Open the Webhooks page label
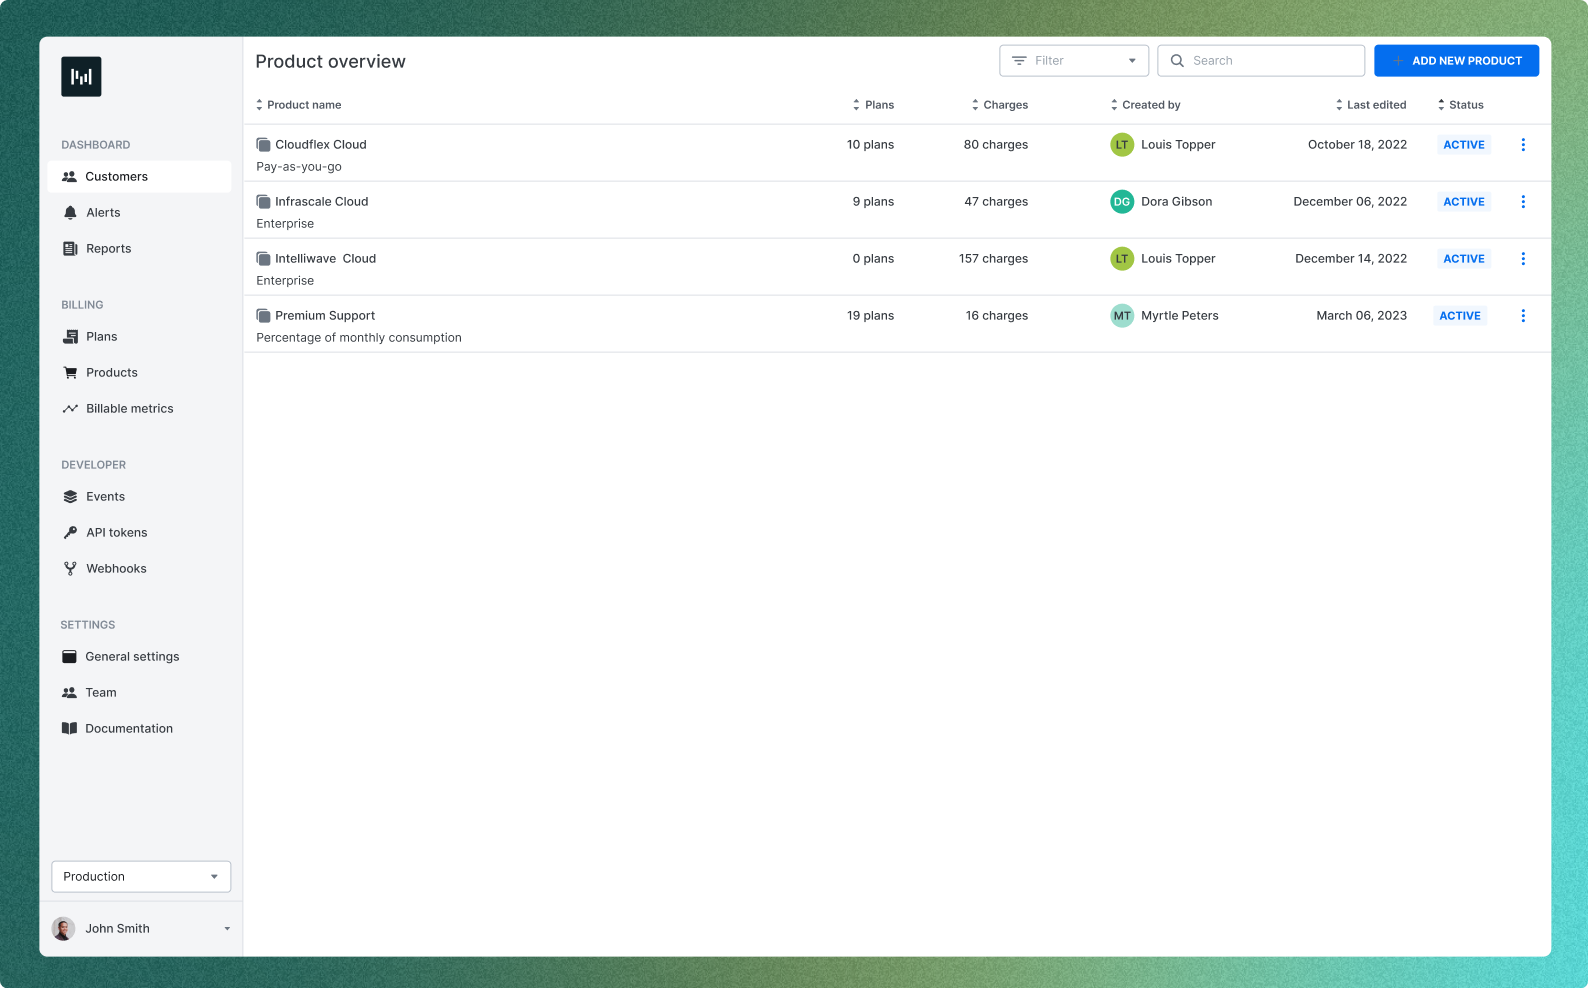 116,569
